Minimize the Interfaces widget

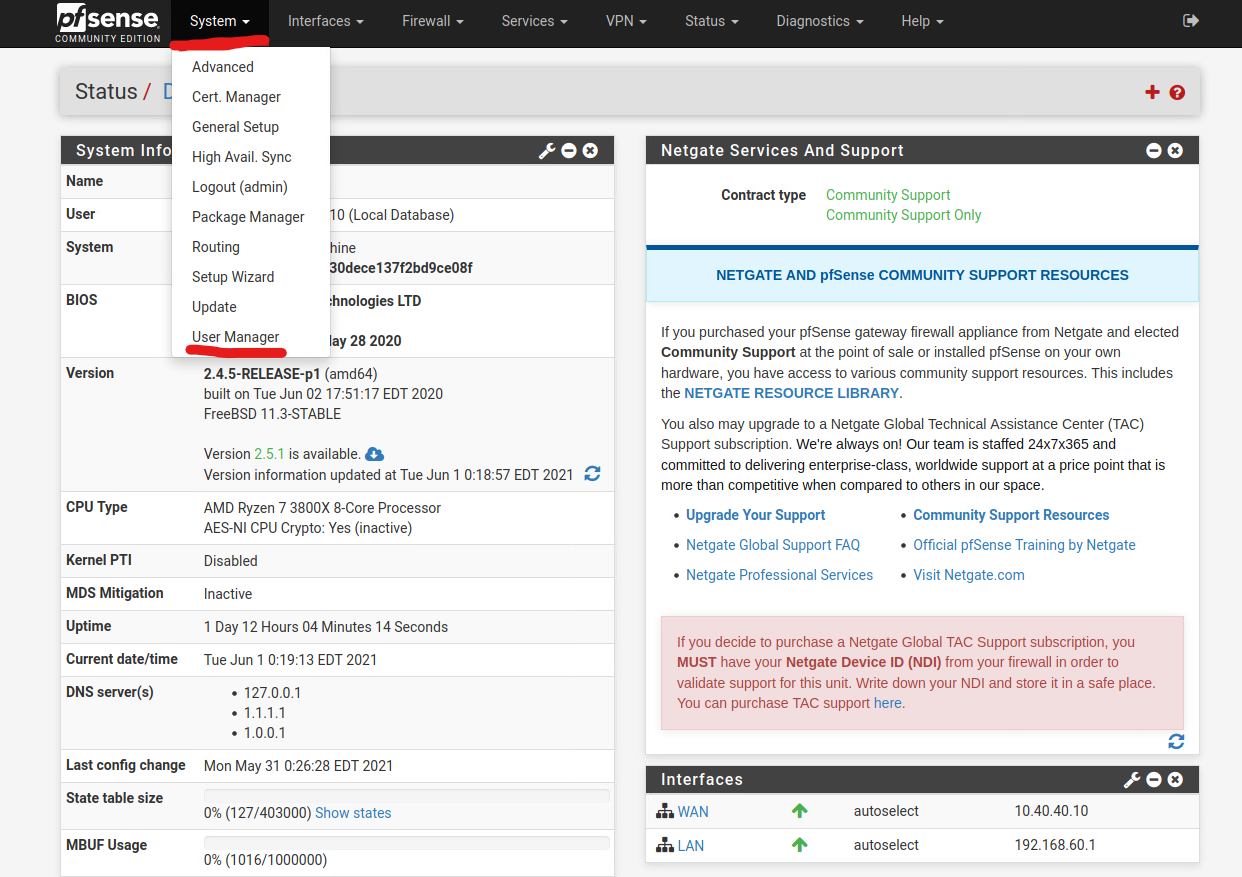pos(1154,779)
